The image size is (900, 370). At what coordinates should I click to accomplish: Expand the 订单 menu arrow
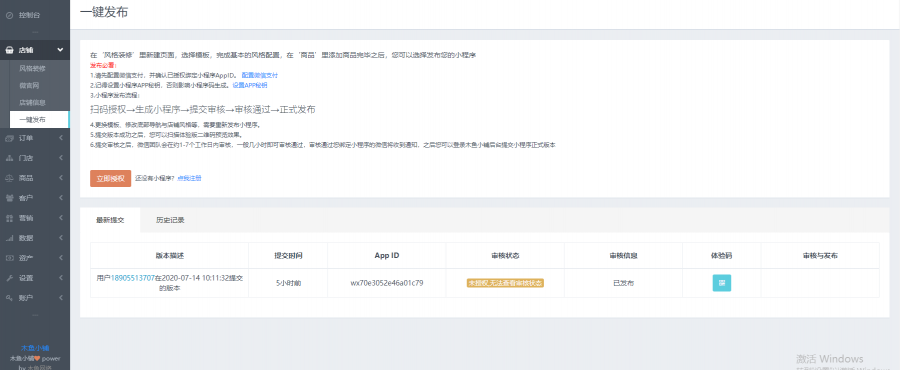61,138
